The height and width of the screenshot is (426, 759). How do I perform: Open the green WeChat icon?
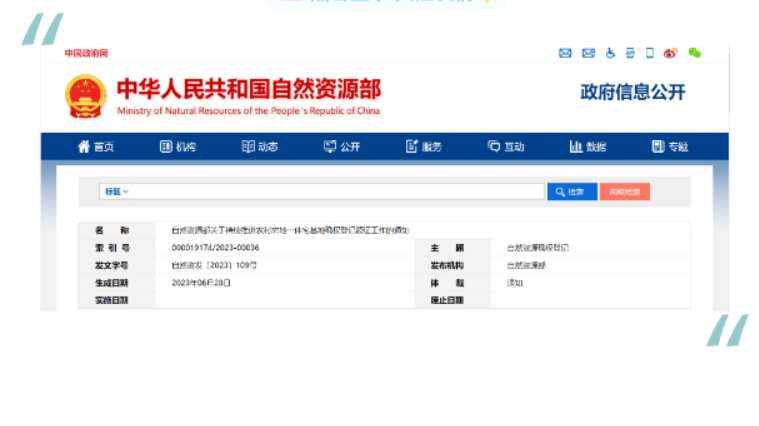pos(695,53)
